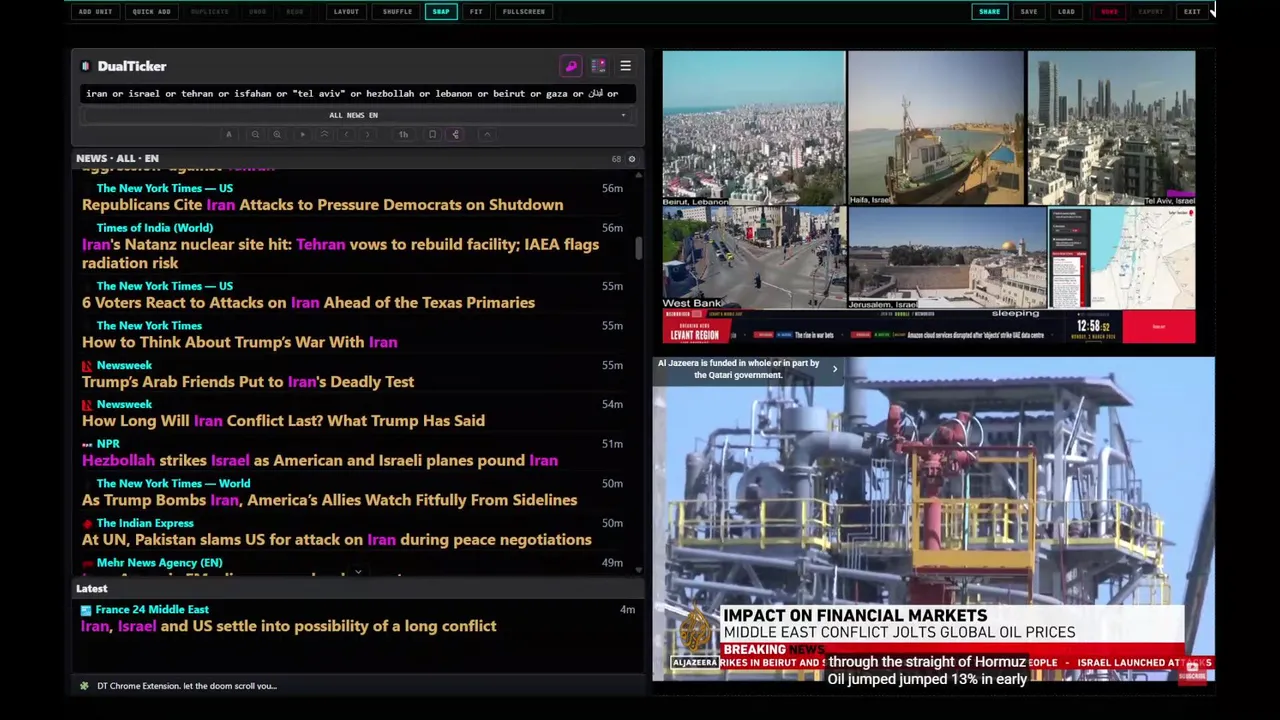Screen dimensions: 1280x720
Task: Open the '1h' time range selector
Action: pos(403,134)
